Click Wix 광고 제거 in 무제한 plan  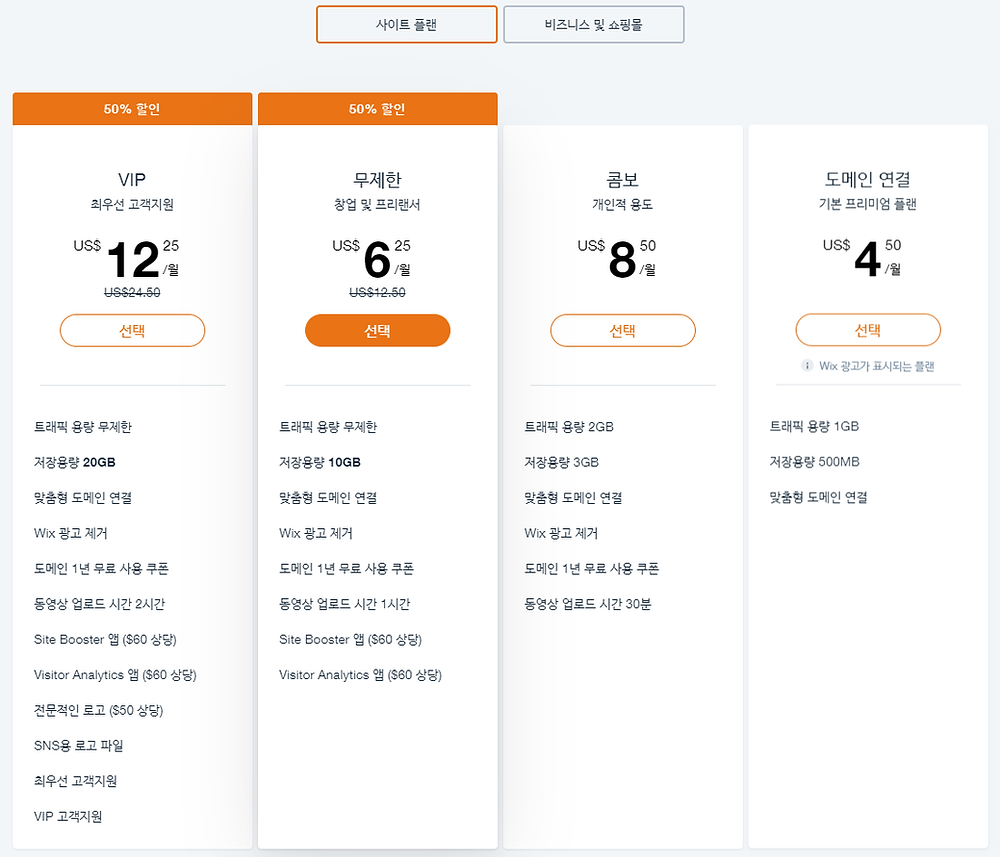316,533
